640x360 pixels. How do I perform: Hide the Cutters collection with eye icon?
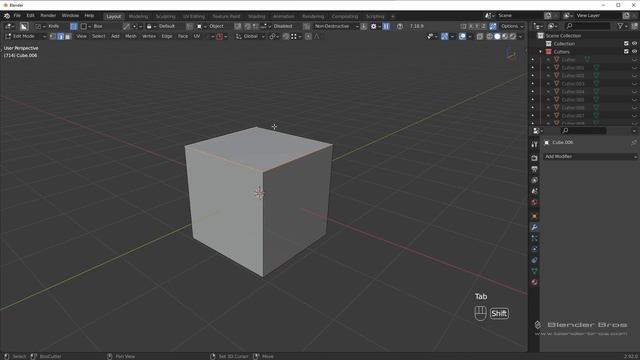pos(634,52)
